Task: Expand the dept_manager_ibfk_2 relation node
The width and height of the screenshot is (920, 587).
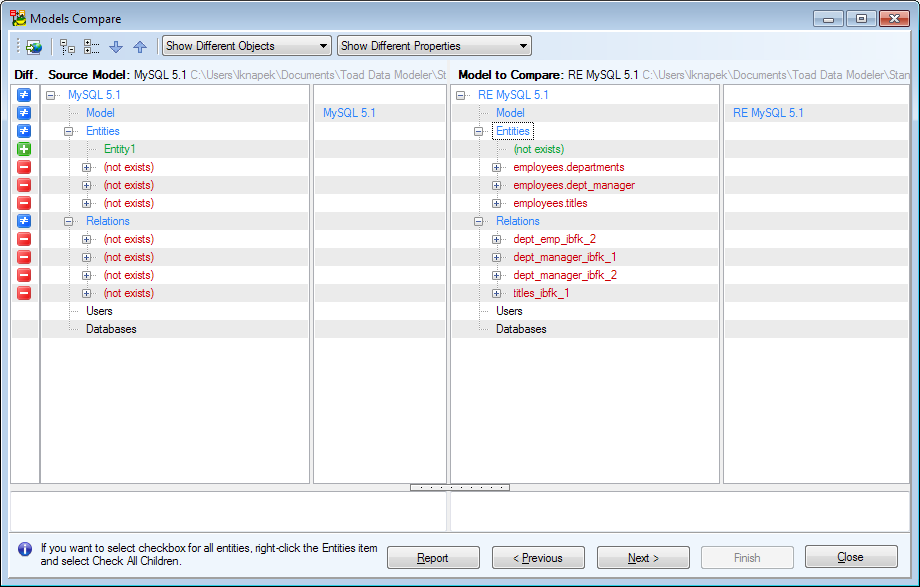Action: (x=496, y=275)
